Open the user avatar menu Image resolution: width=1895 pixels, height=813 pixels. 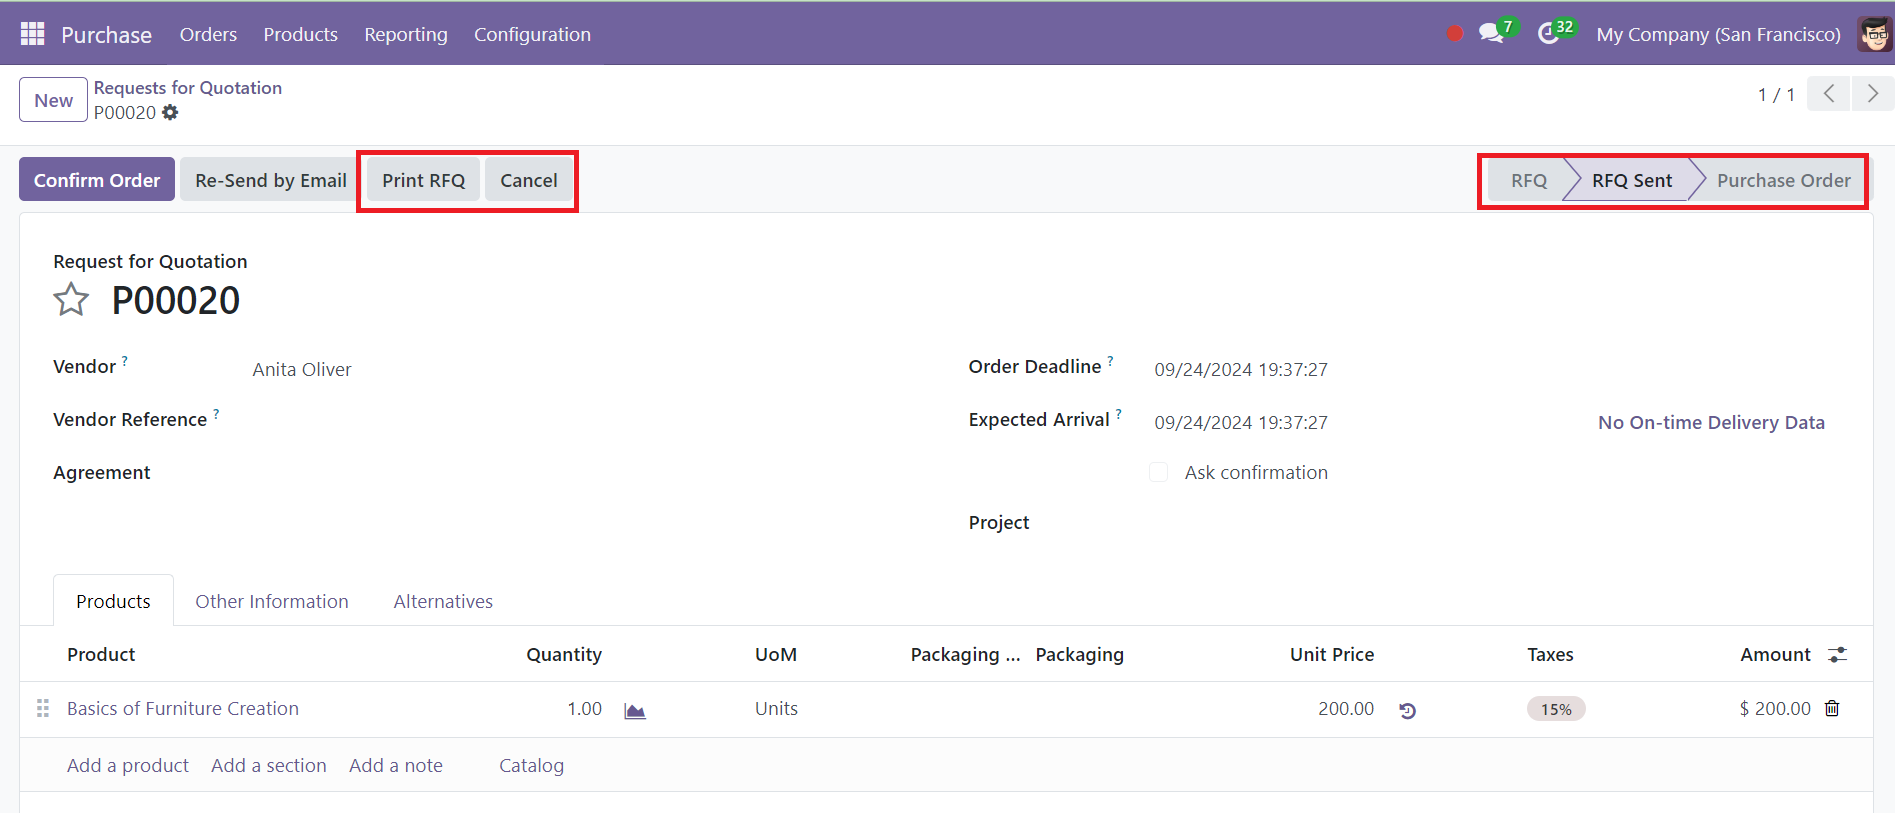1875,34
